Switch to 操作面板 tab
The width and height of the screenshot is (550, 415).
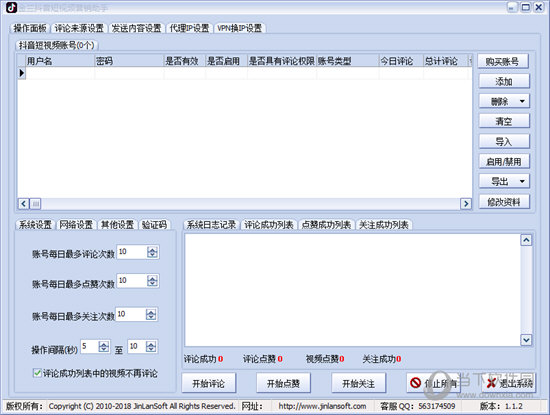click(x=30, y=28)
